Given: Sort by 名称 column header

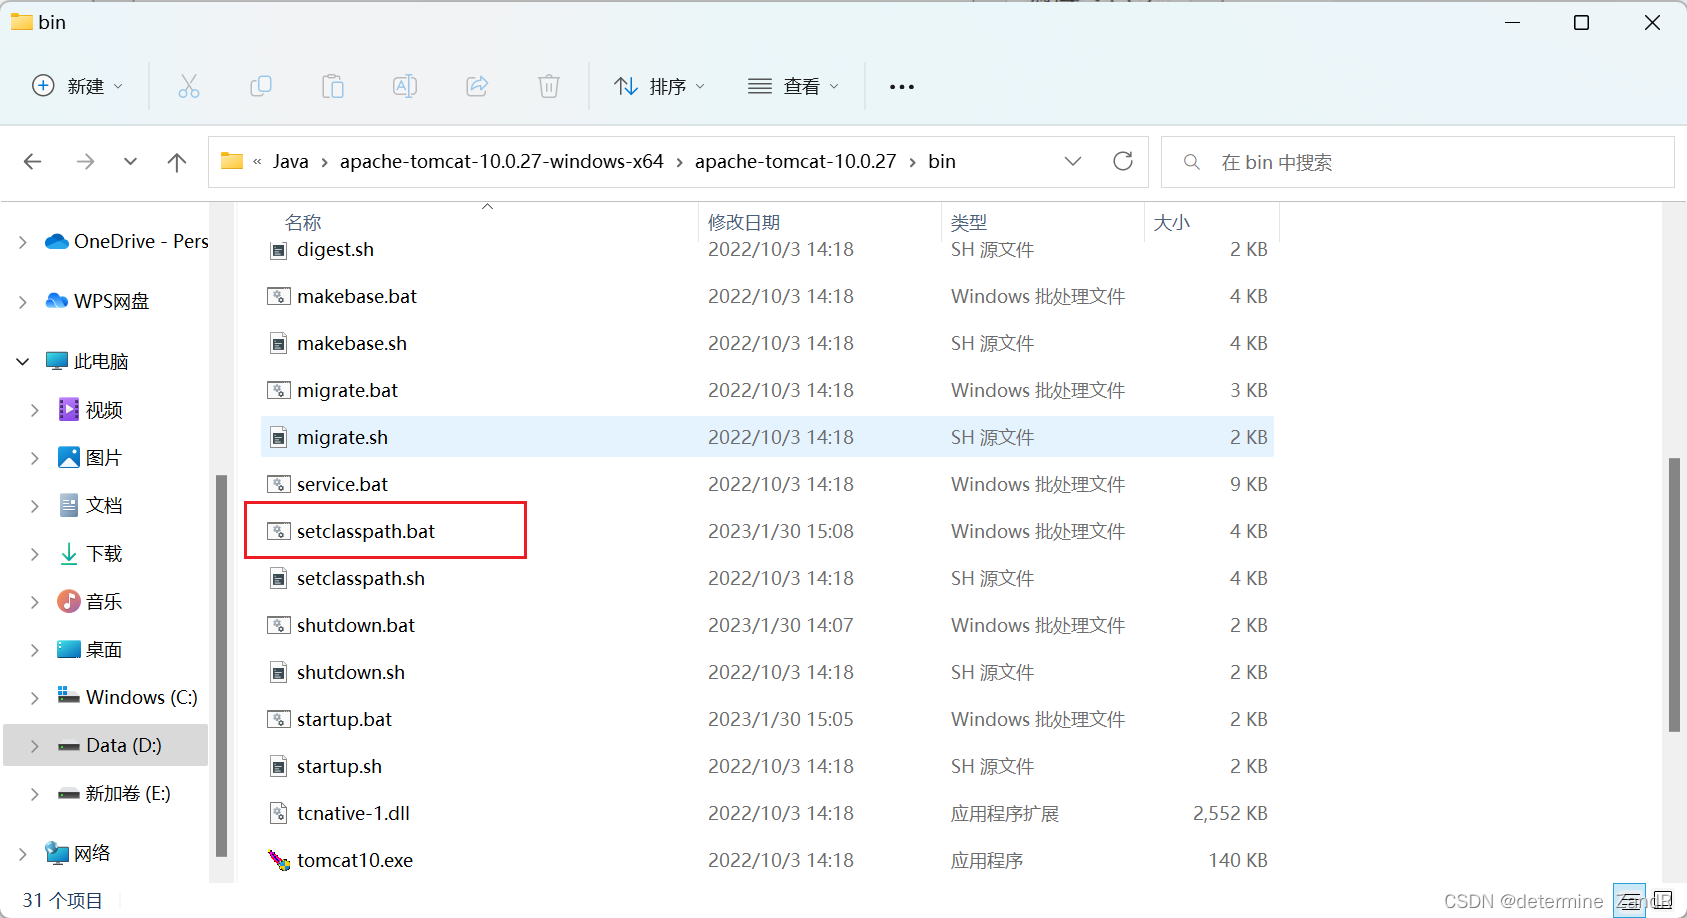Looking at the screenshot, I should tap(303, 222).
